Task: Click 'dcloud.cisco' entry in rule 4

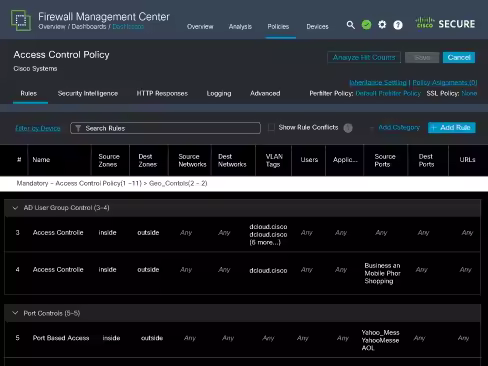Action: (x=268, y=271)
